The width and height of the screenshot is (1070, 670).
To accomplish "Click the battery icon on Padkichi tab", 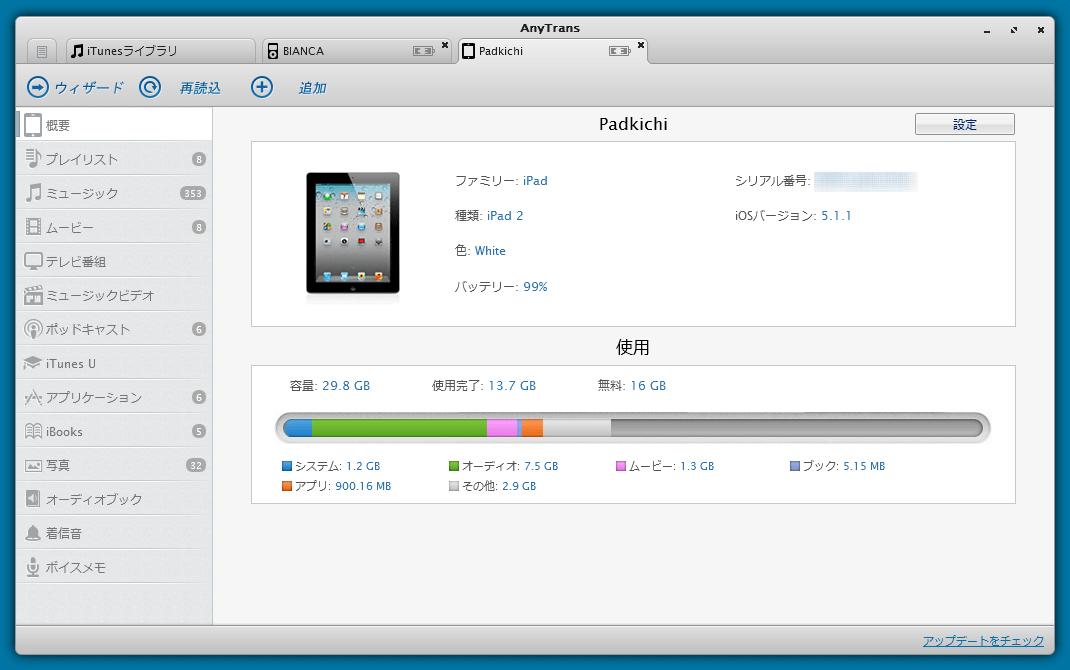I will pyautogui.click(x=620, y=51).
